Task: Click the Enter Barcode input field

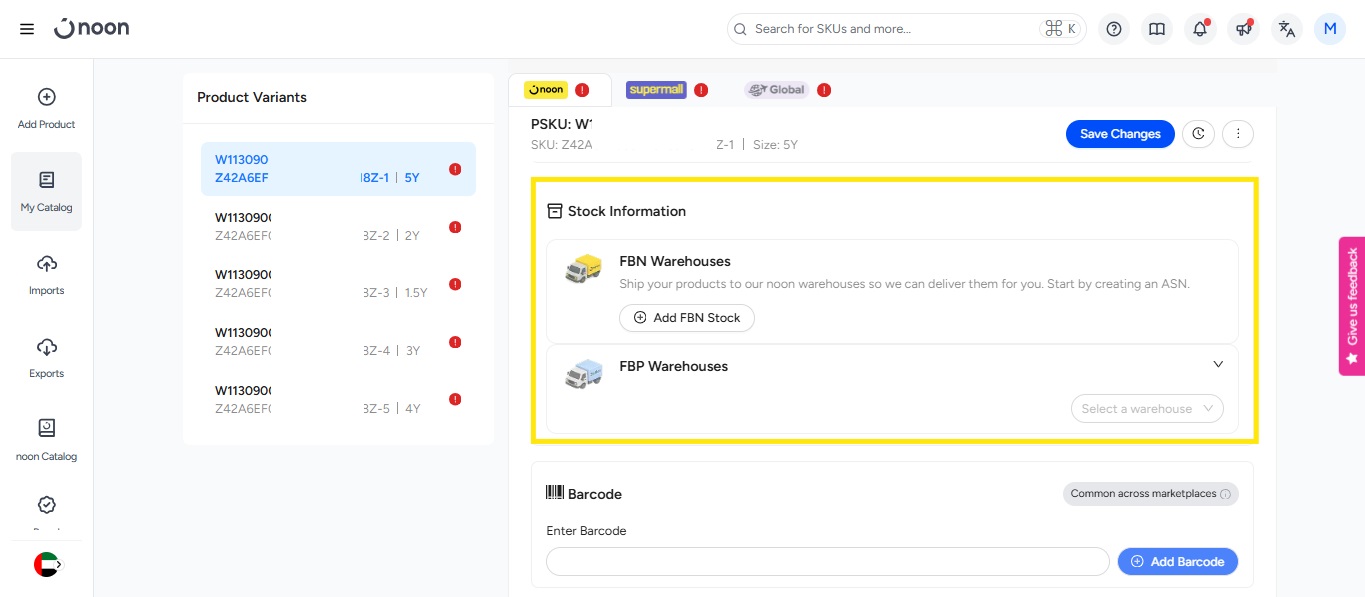Action: [827, 562]
